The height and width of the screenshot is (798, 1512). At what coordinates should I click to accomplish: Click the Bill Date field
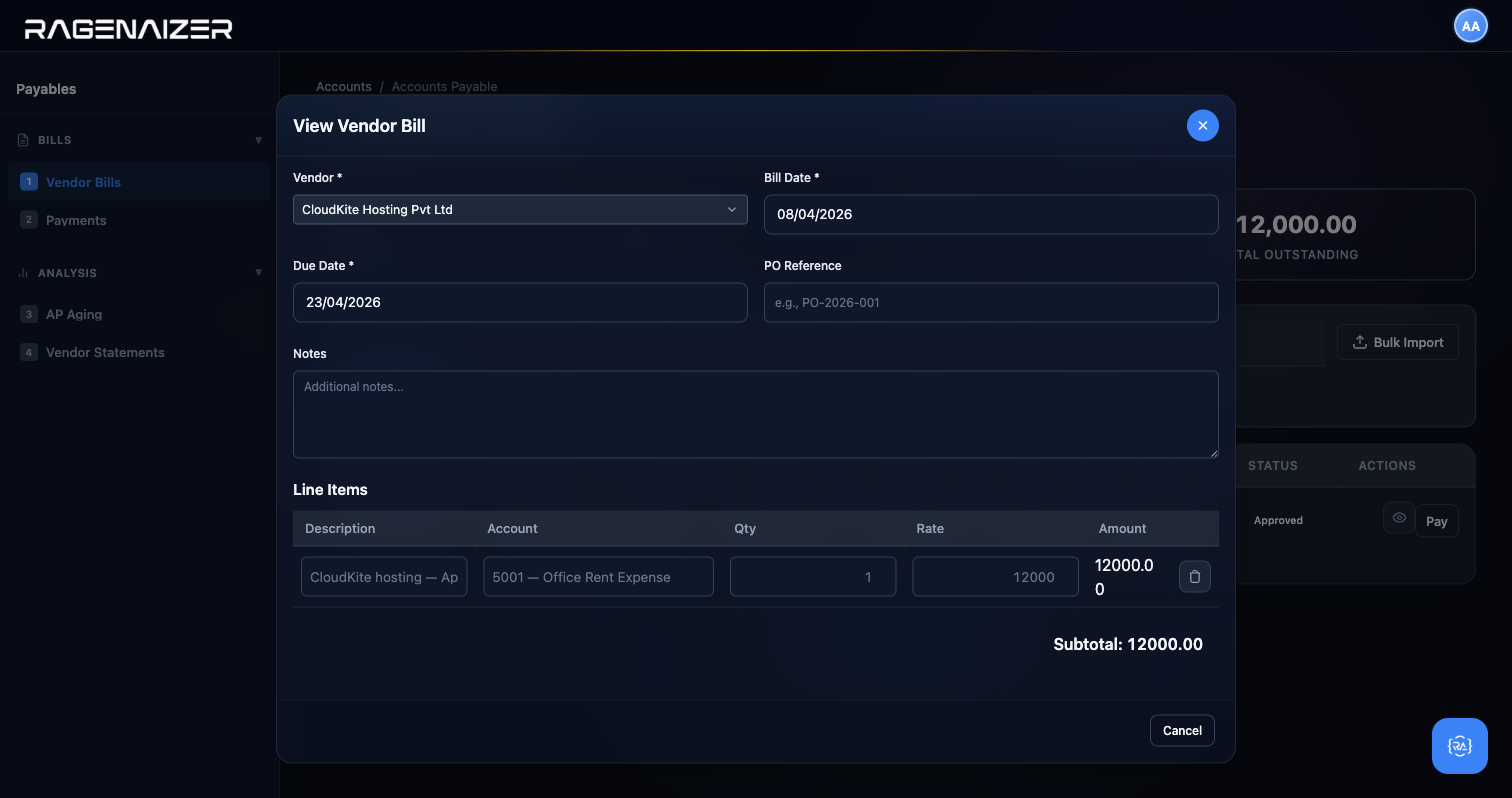click(991, 214)
